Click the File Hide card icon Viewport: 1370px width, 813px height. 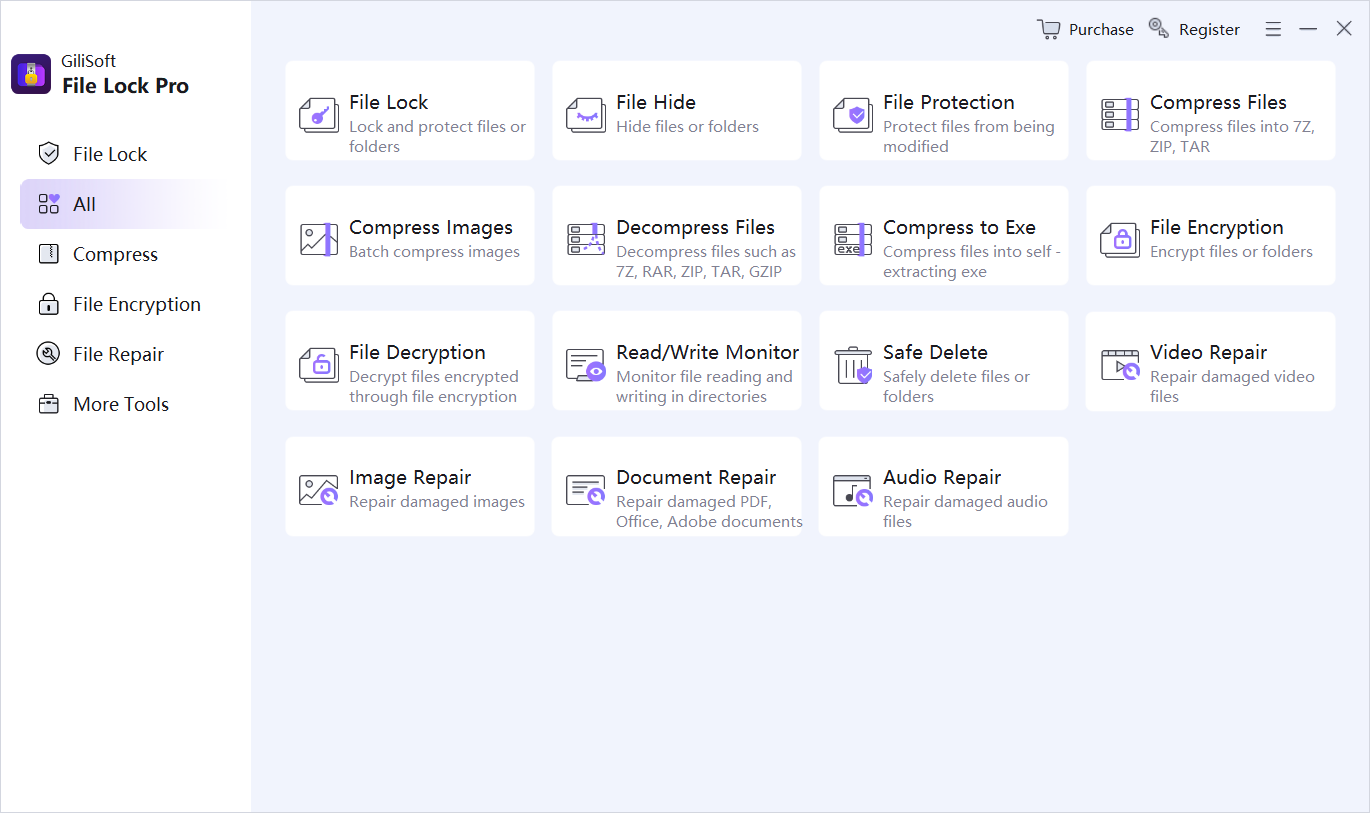coord(586,115)
